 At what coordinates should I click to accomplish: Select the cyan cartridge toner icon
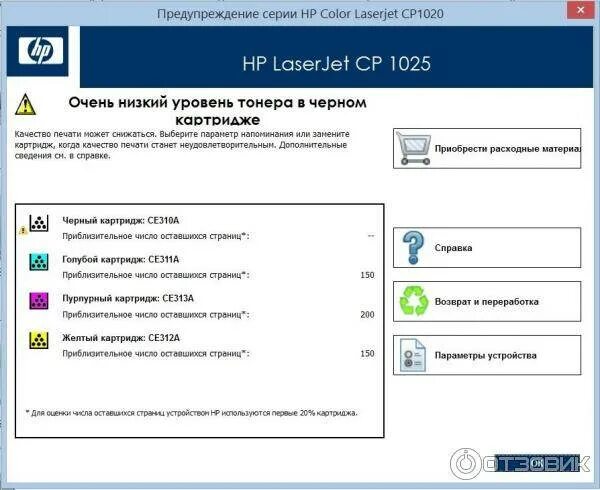pyautogui.click(x=39, y=262)
